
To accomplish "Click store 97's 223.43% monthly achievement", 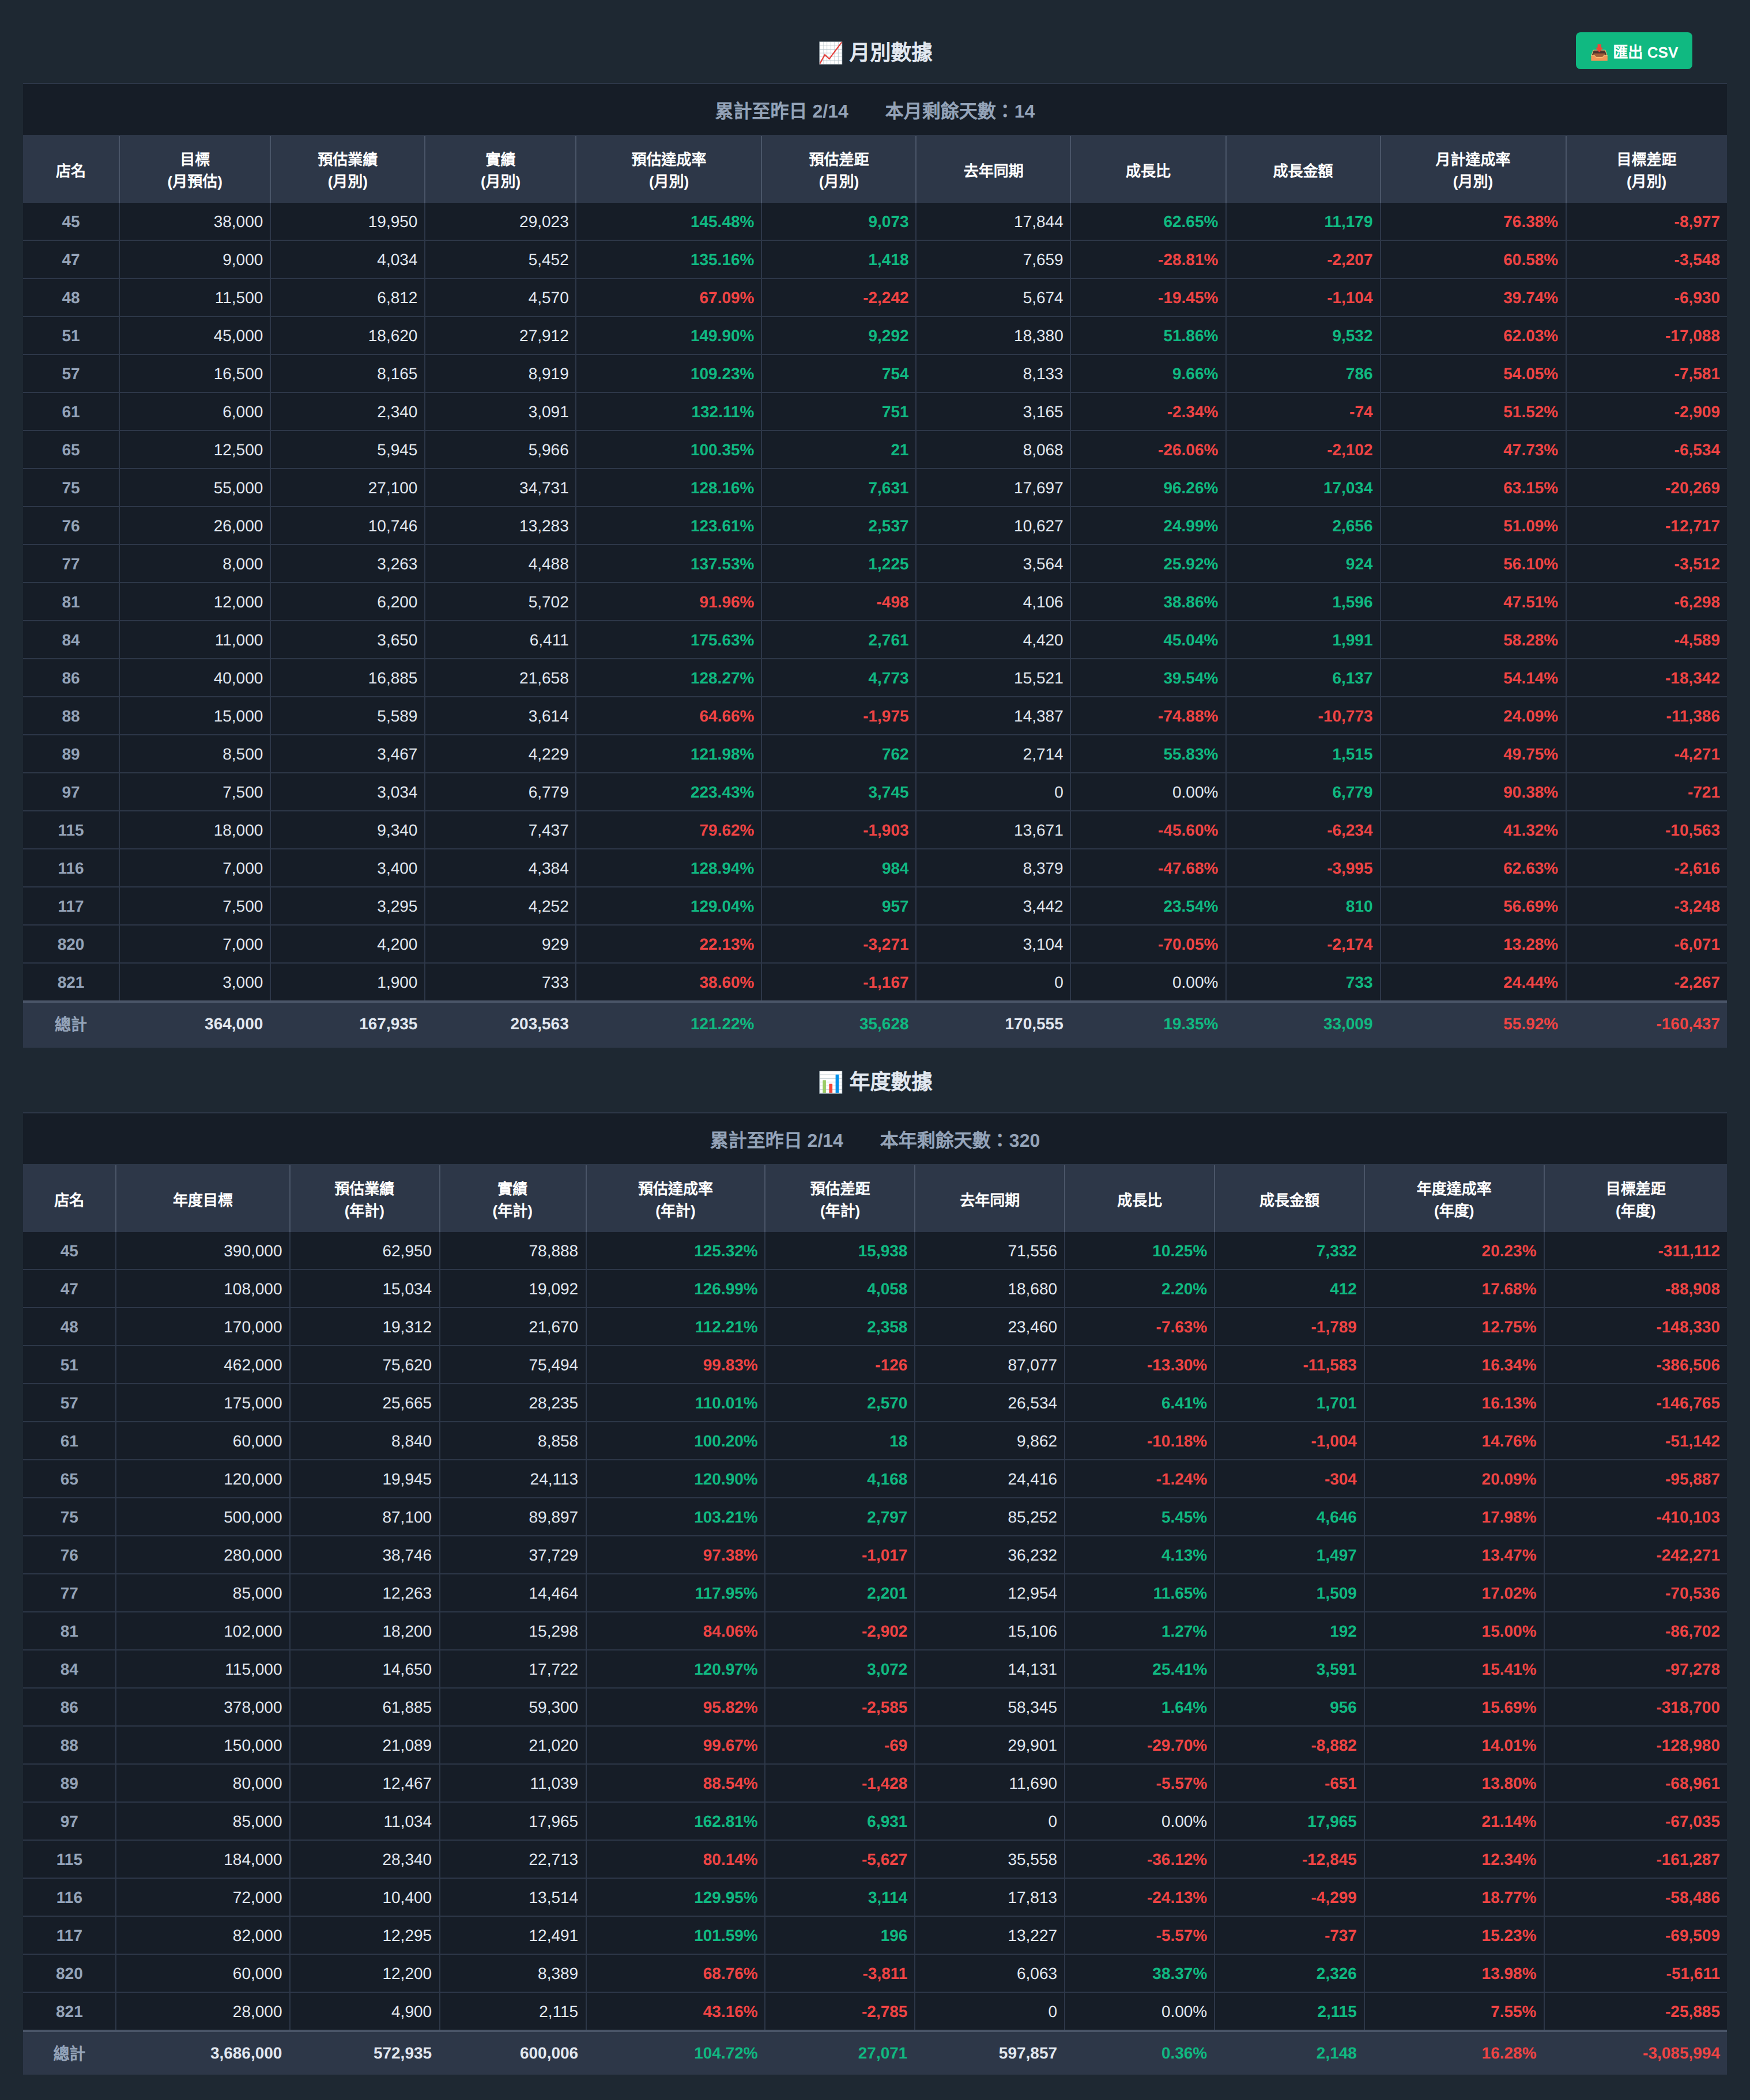I will 721,793.
